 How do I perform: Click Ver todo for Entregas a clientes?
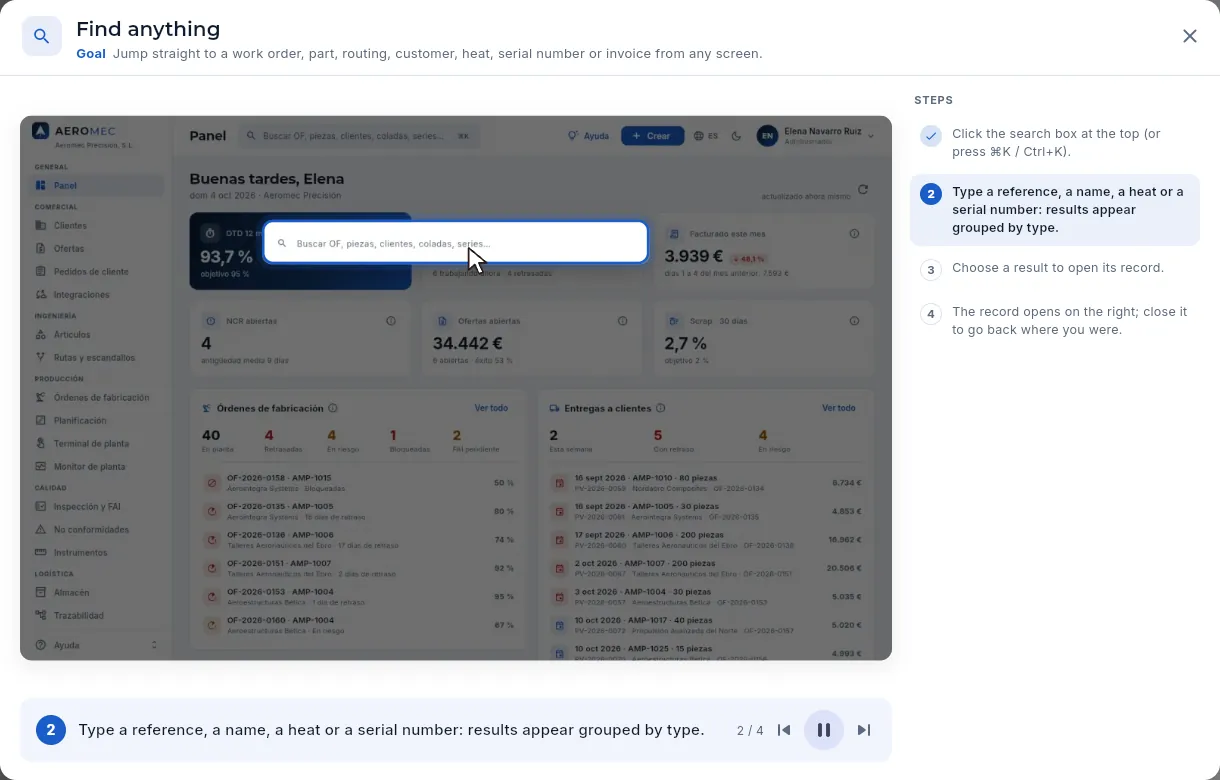pos(838,408)
